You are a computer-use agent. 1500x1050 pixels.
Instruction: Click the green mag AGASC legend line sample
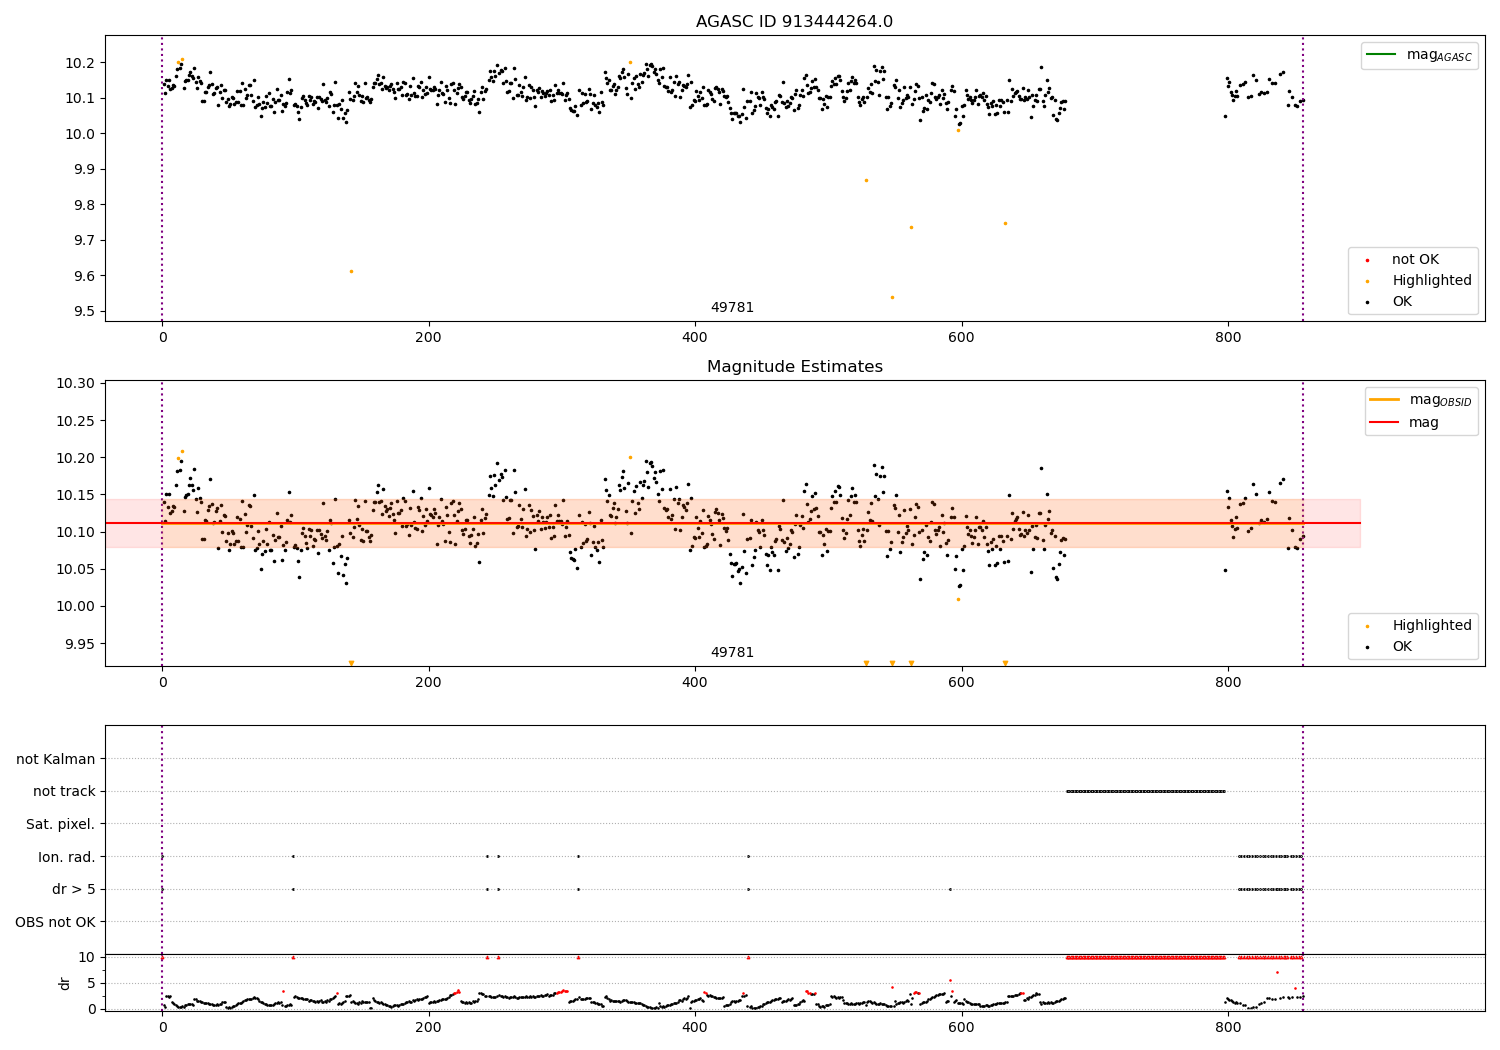tap(1382, 55)
